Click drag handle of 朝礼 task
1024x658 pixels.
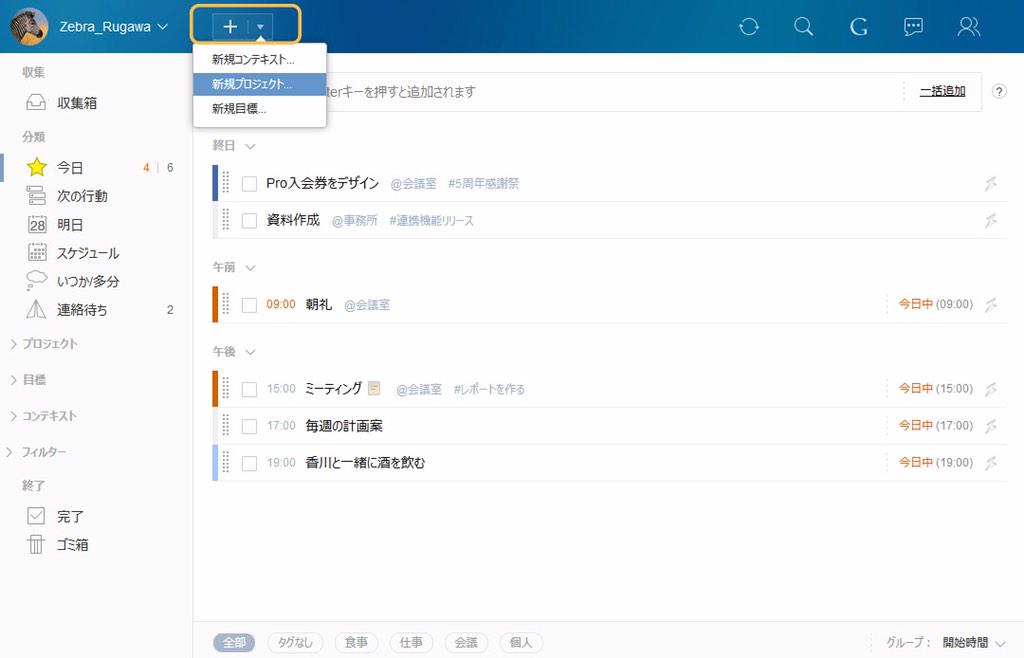coord(226,304)
